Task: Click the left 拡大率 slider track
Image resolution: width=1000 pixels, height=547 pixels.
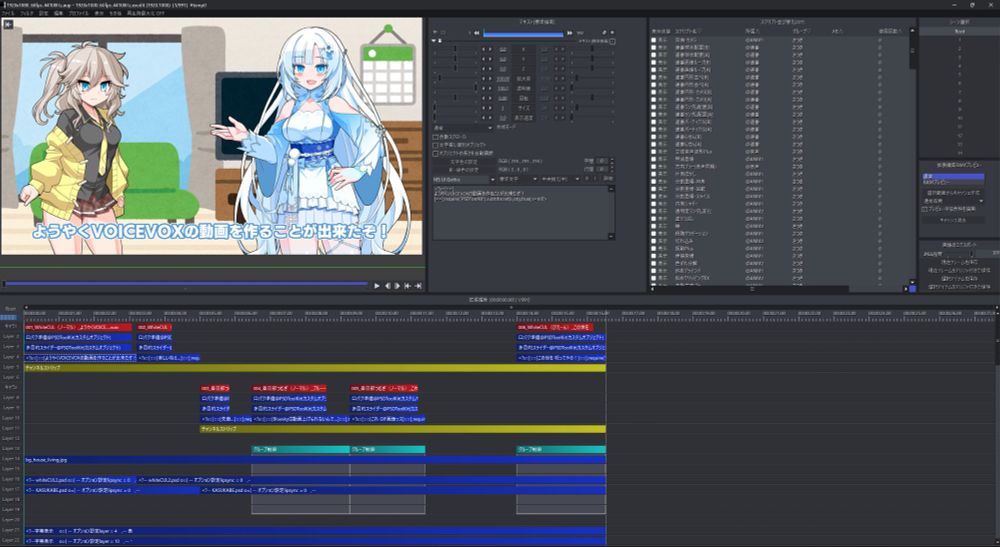Action: [x=455, y=78]
